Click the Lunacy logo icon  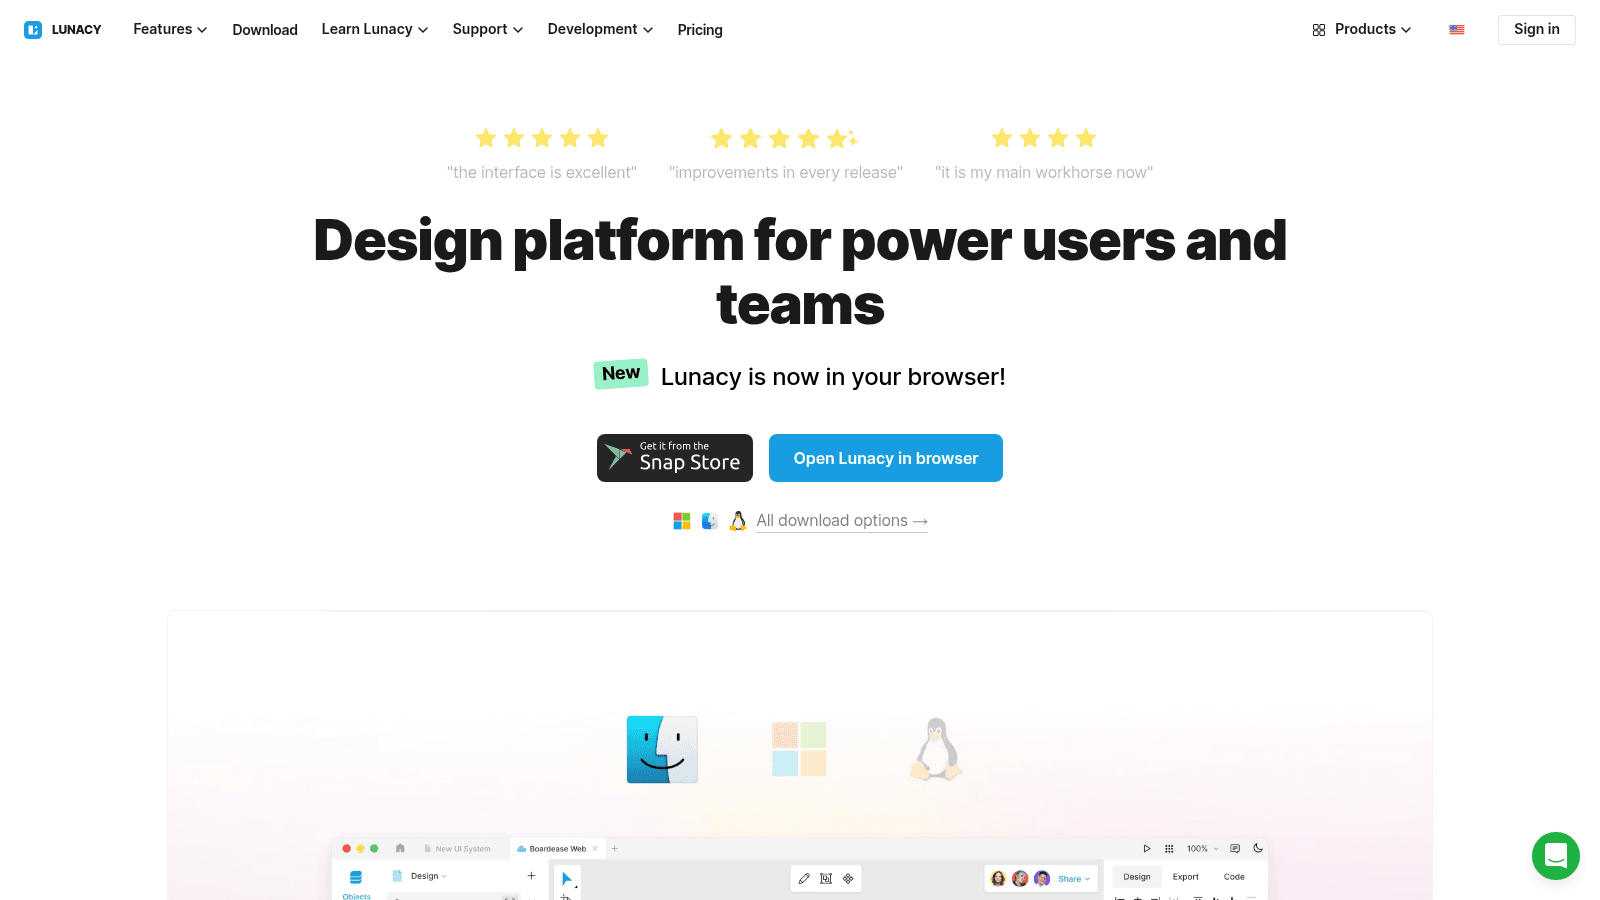[x=33, y=30]
